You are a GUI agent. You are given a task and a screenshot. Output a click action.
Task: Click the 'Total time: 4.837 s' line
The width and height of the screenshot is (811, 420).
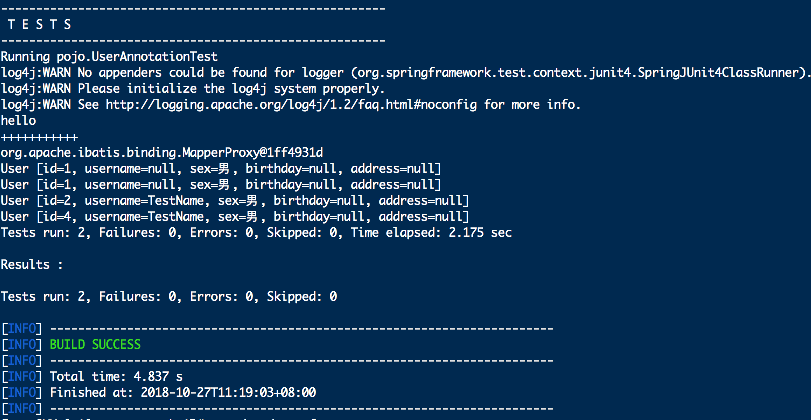(x=116, y=377)
